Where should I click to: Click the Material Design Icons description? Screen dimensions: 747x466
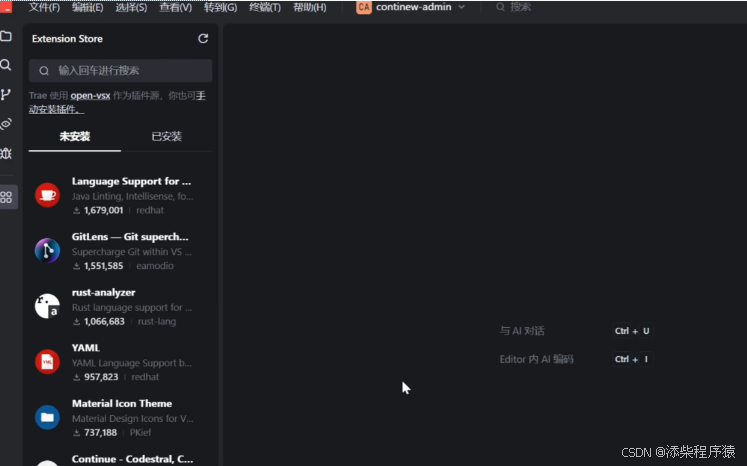(x=132, y=418)
